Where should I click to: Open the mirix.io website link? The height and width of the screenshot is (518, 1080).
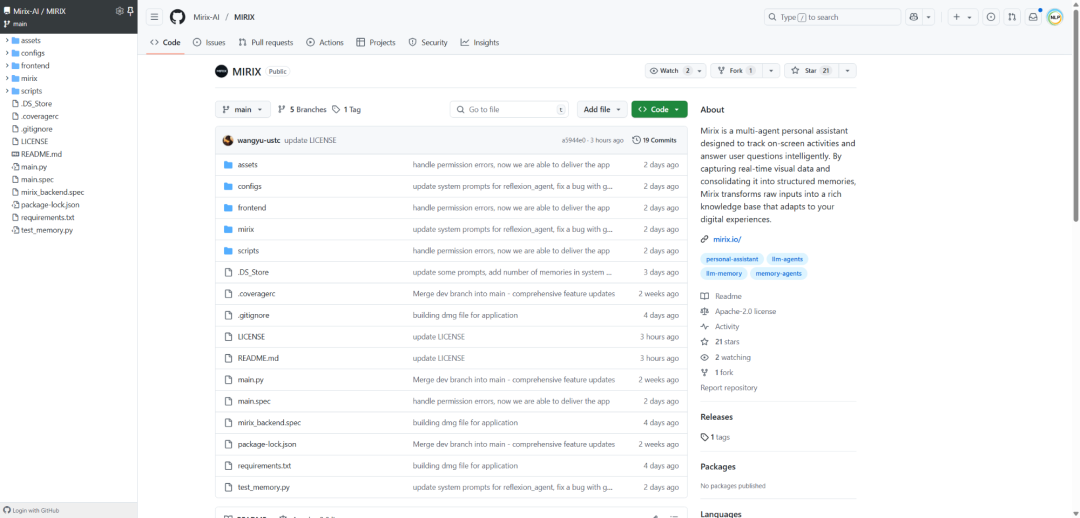[x=727, y=239]
